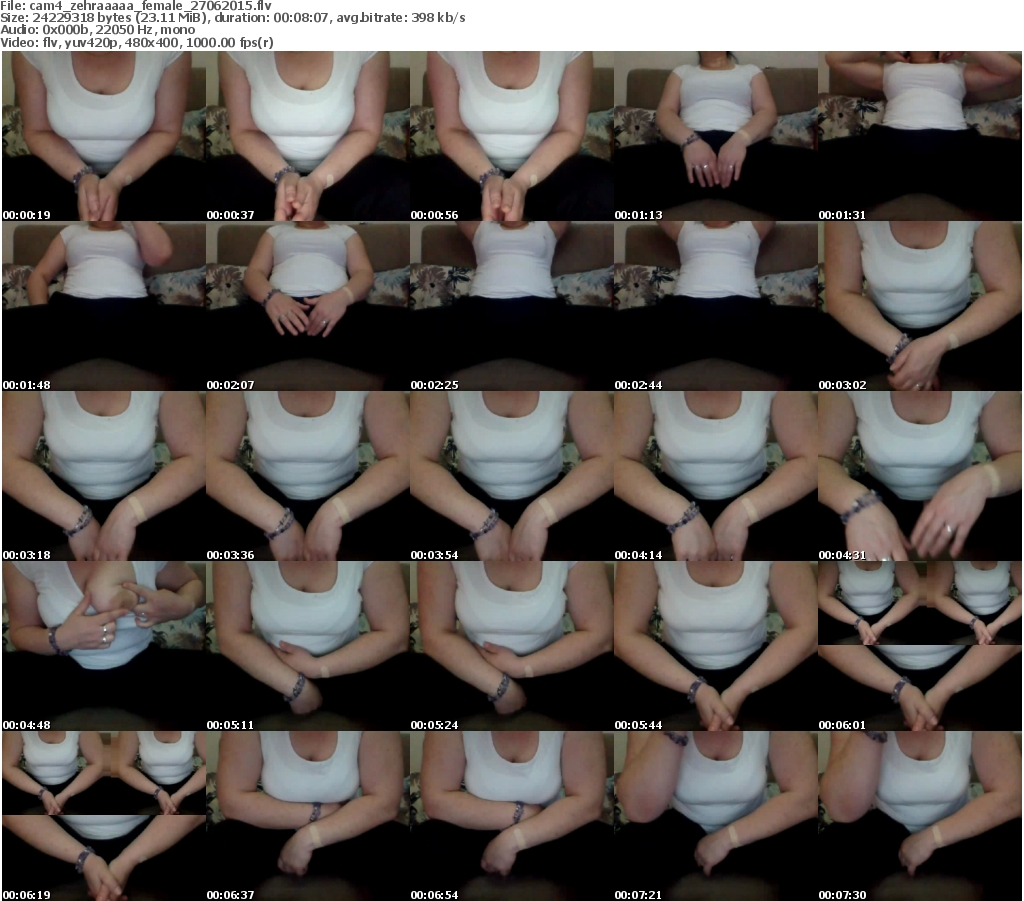Open the frame timestamped 00:02:07
The height and width of the screenshot is (901, 1024).
click(x=308, y=306)
